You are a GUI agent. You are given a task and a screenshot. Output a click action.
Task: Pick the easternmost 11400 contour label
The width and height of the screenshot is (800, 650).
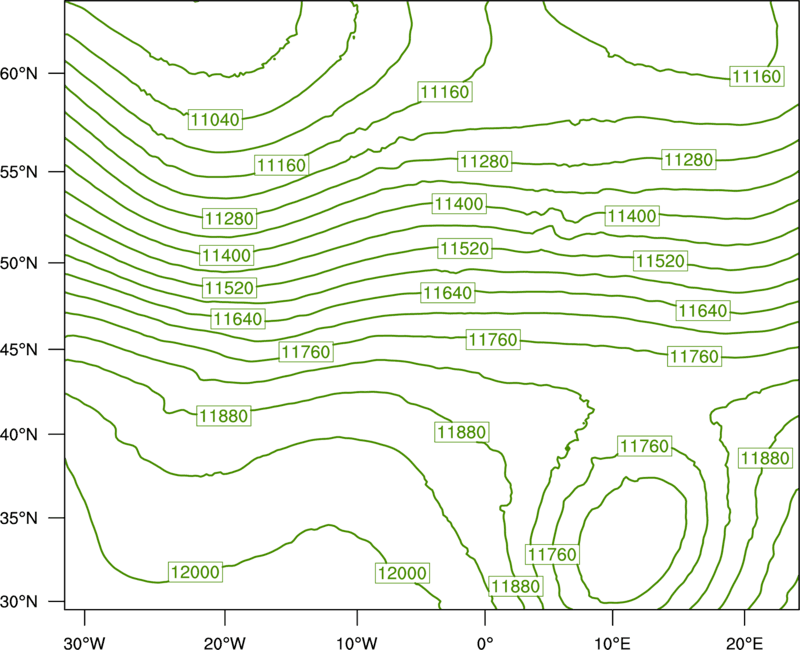click(632, 216)
